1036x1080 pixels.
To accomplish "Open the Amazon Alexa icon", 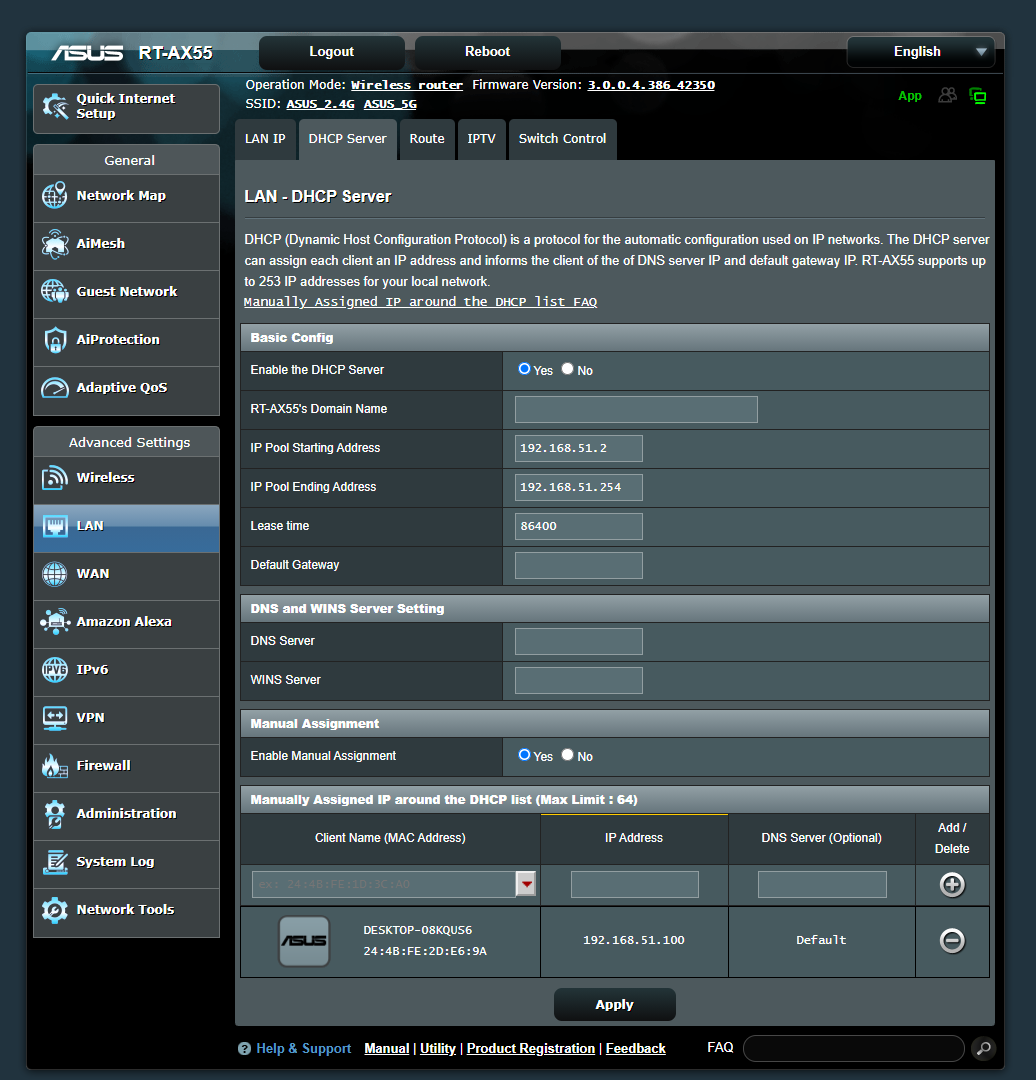I will tap(54, 621).
